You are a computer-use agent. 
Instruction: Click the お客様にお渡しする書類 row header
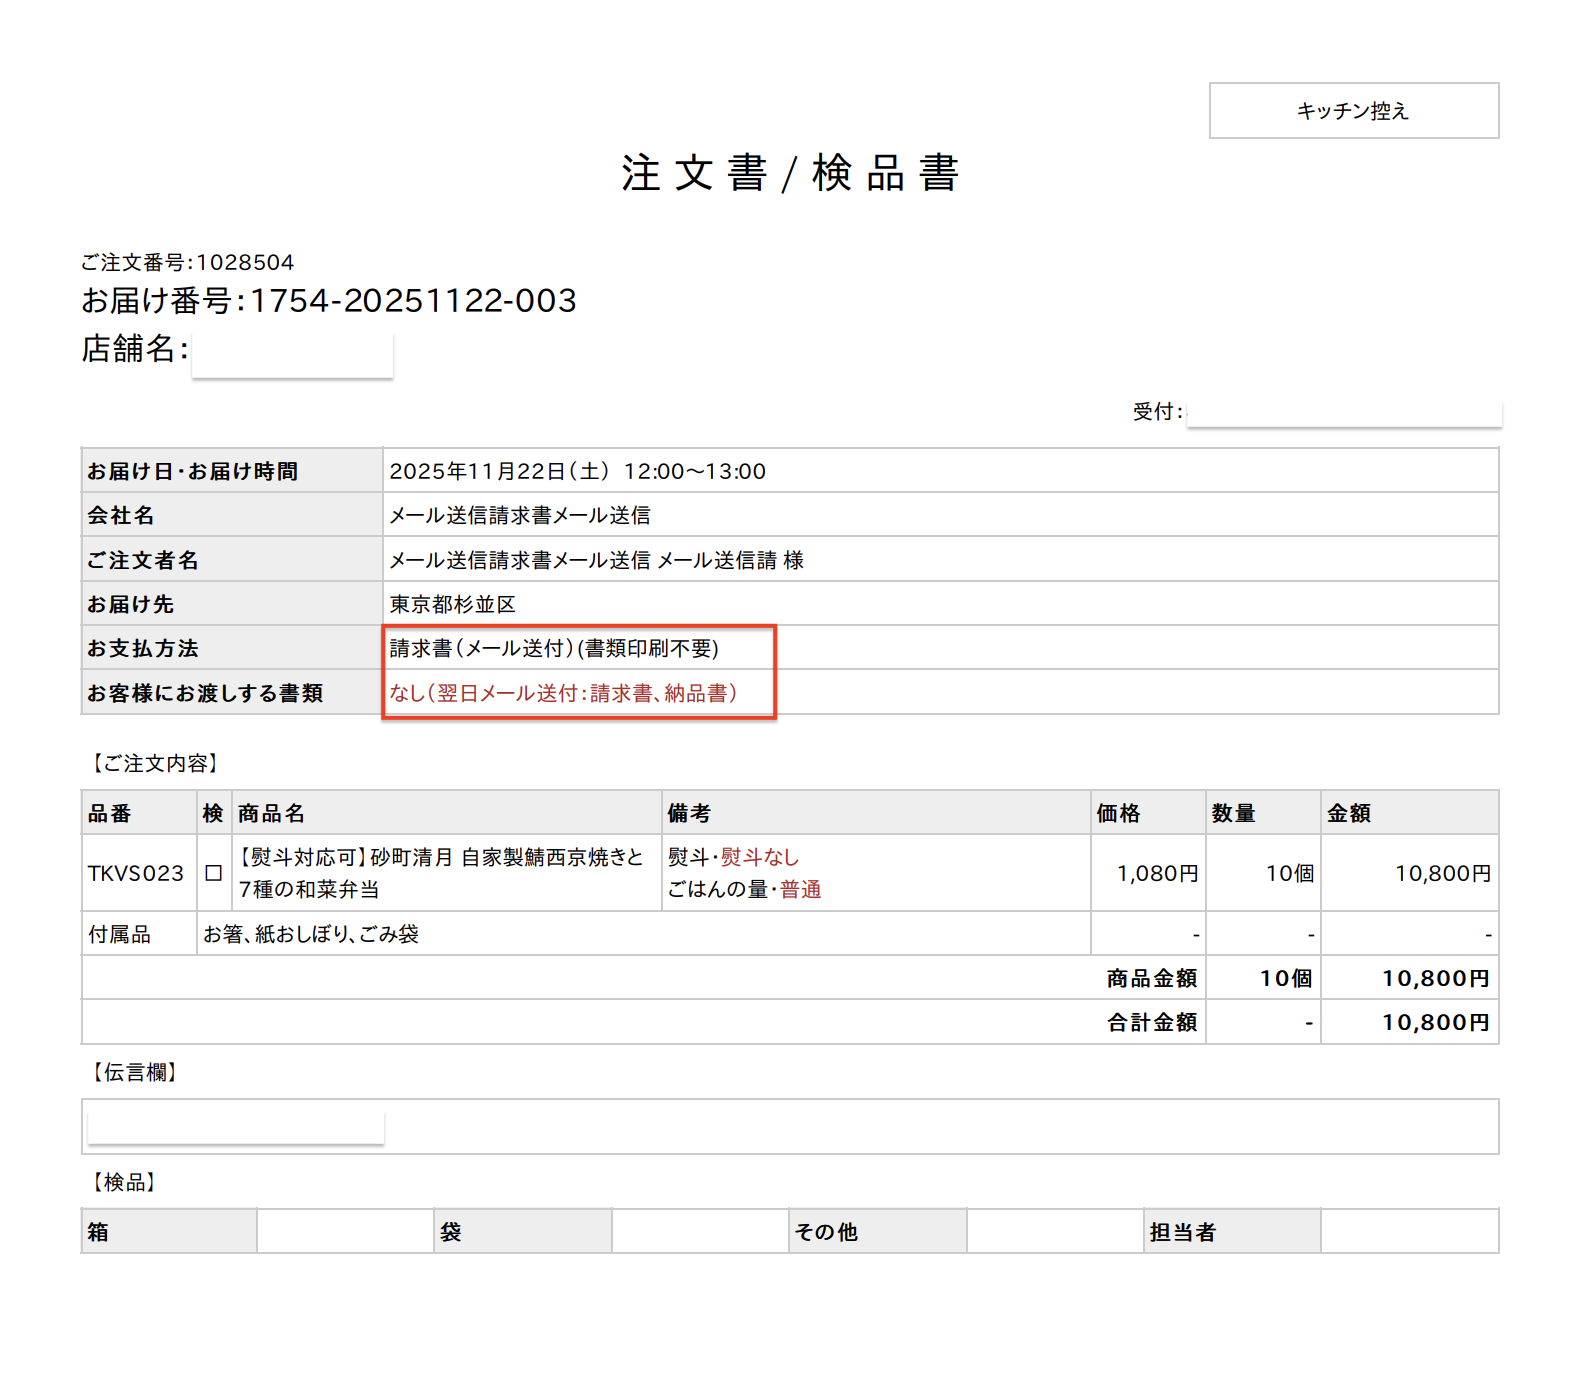coord(232,693)
